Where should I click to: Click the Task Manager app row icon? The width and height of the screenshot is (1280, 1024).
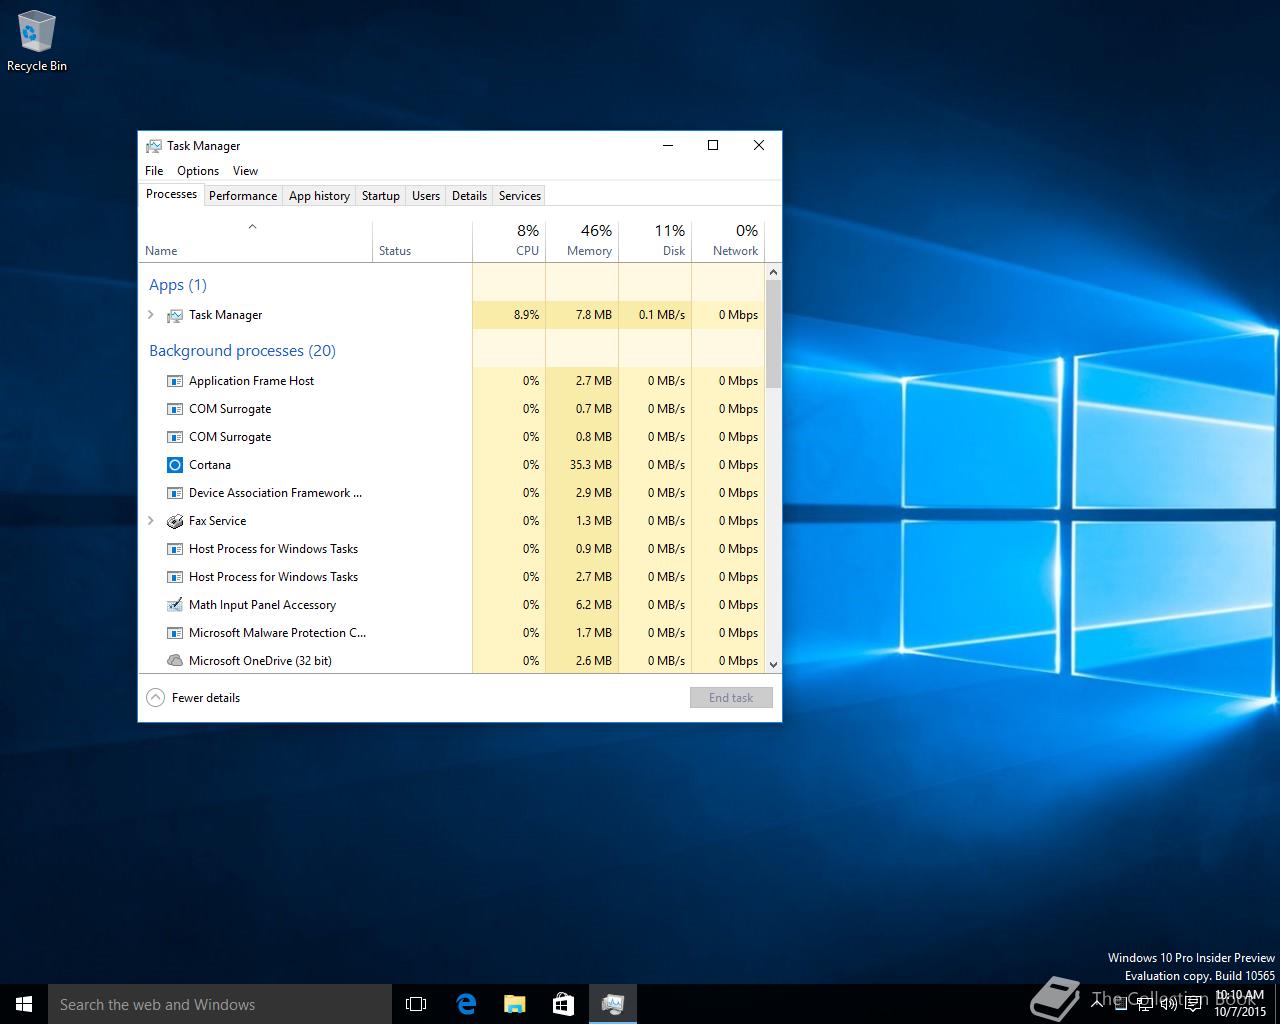pyautogui.click(x=175, y=315)
